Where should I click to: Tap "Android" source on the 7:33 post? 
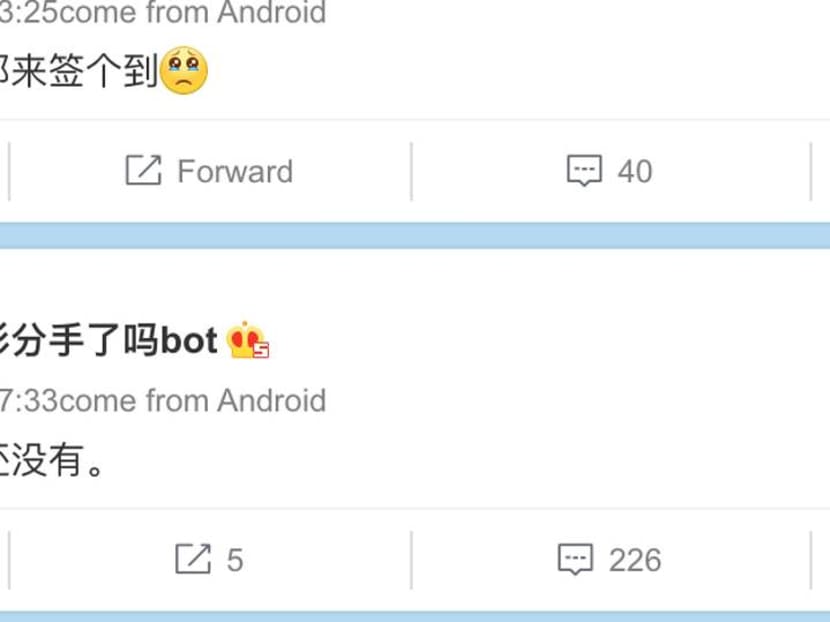pyautogui.click(x=272, y=400)
